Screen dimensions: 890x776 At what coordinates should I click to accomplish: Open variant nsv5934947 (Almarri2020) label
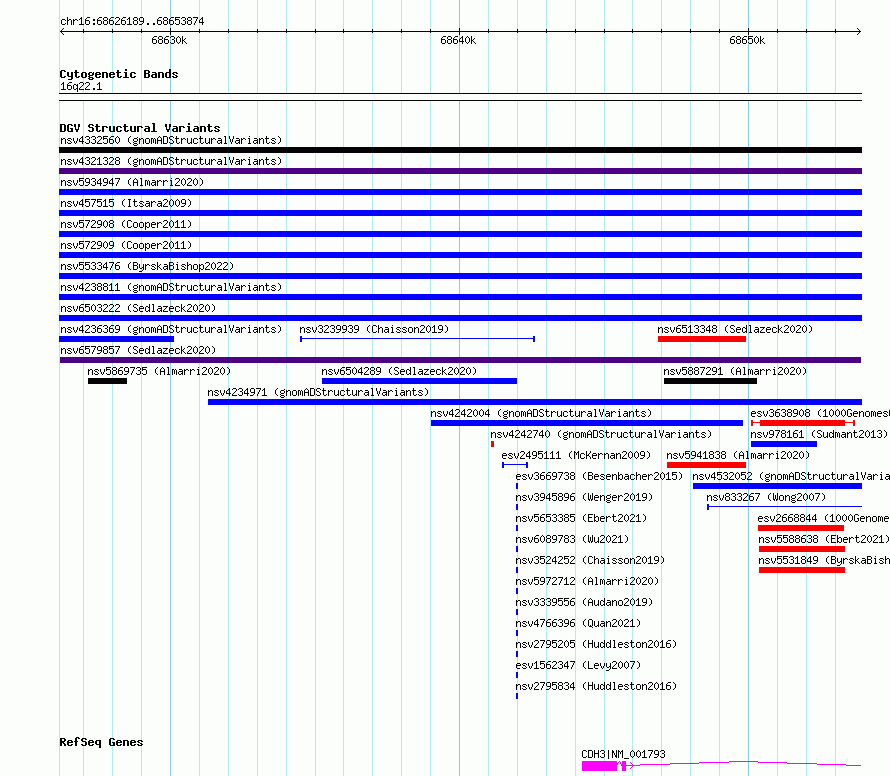(132, 182)
